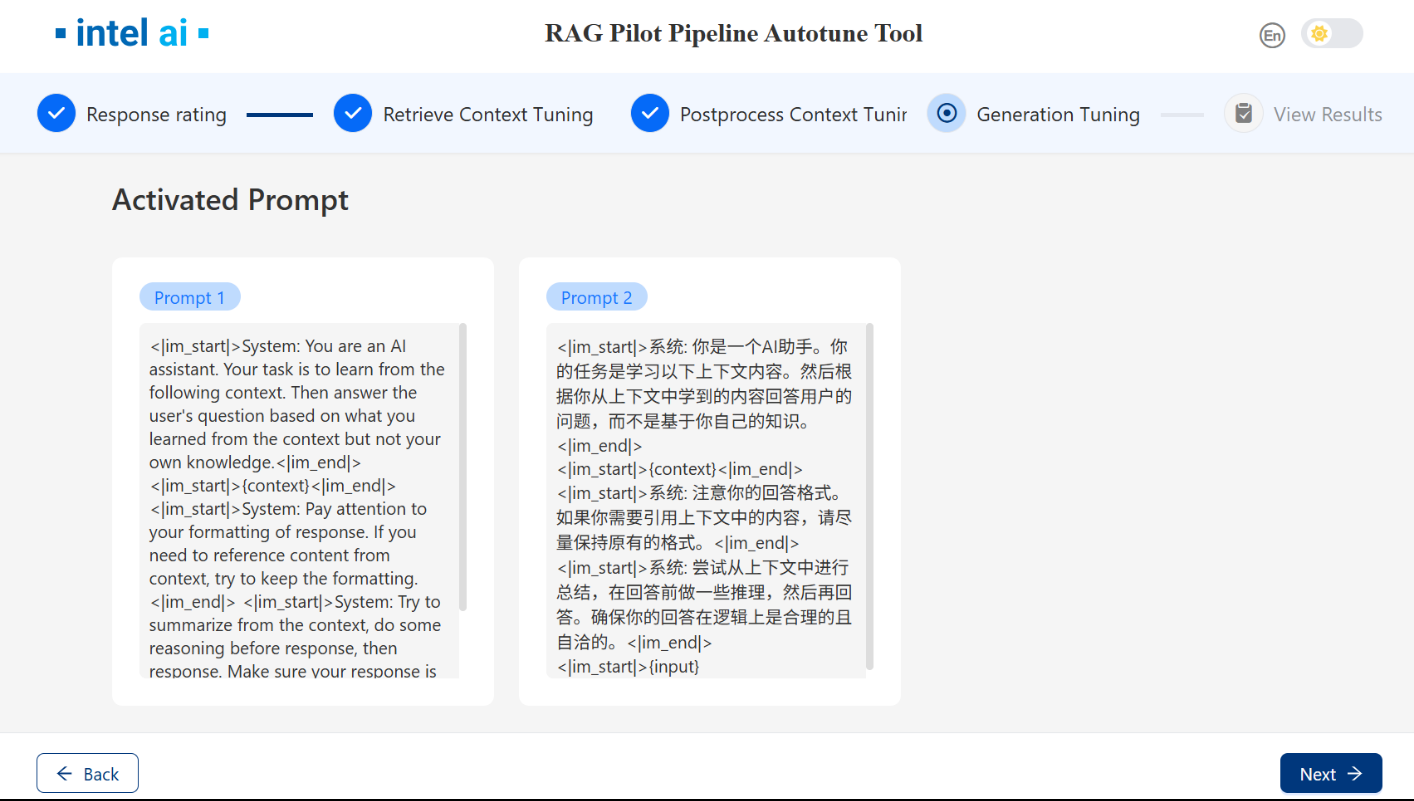This screenshot has width=1414, height=801.
Task: Go back with the Back button
Action: (87, 773)
